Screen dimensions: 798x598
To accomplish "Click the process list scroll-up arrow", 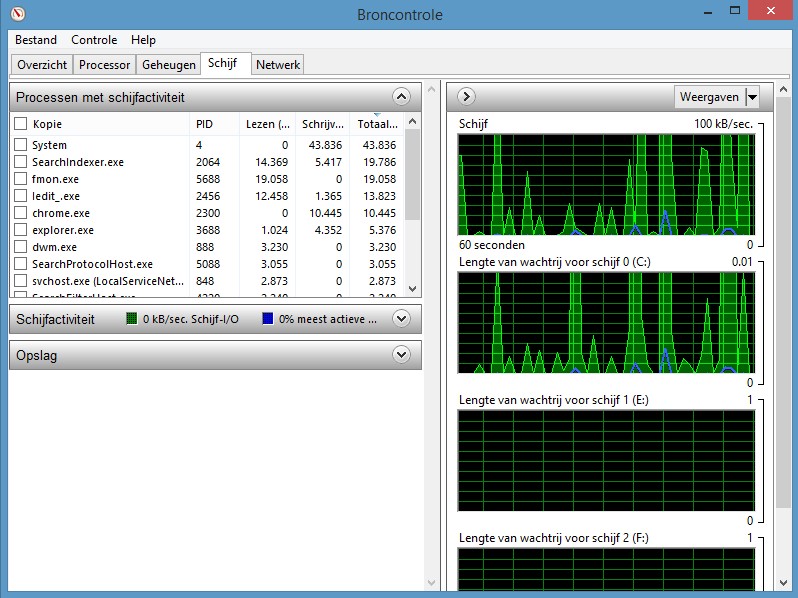I will [x=413, y=121].
